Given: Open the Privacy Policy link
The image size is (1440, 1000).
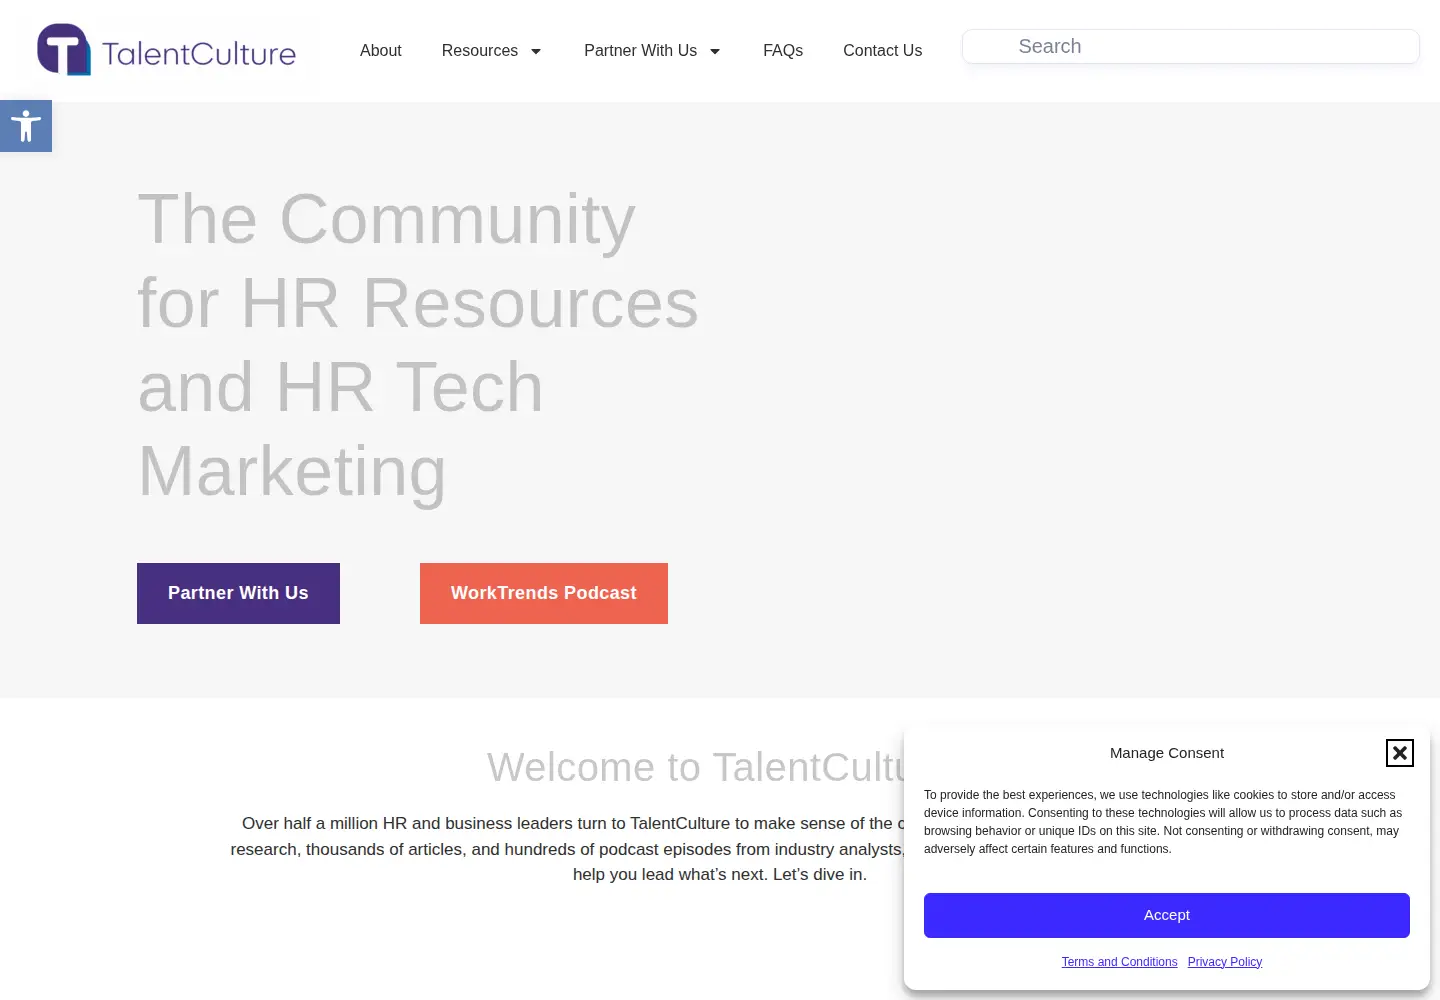Looking at the screenshot, I should tap(1225, 962).
